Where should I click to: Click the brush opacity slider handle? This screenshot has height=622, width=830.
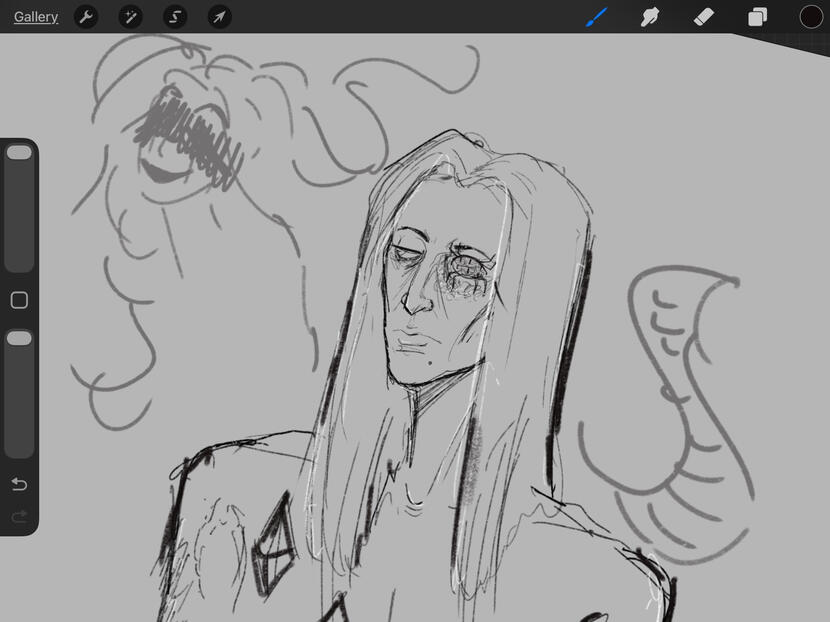pyautogui.click(x=19, y=339)
